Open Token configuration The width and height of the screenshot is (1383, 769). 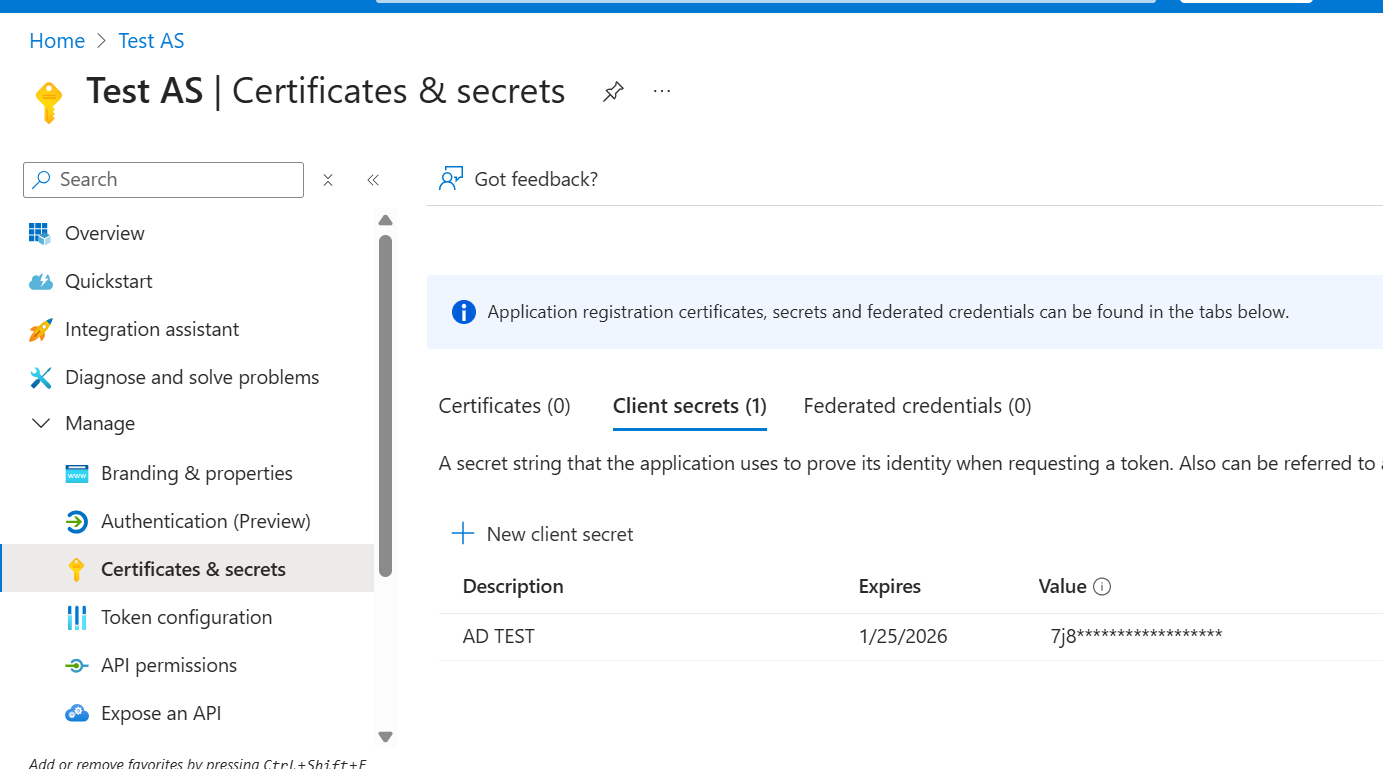pos(186,617)
